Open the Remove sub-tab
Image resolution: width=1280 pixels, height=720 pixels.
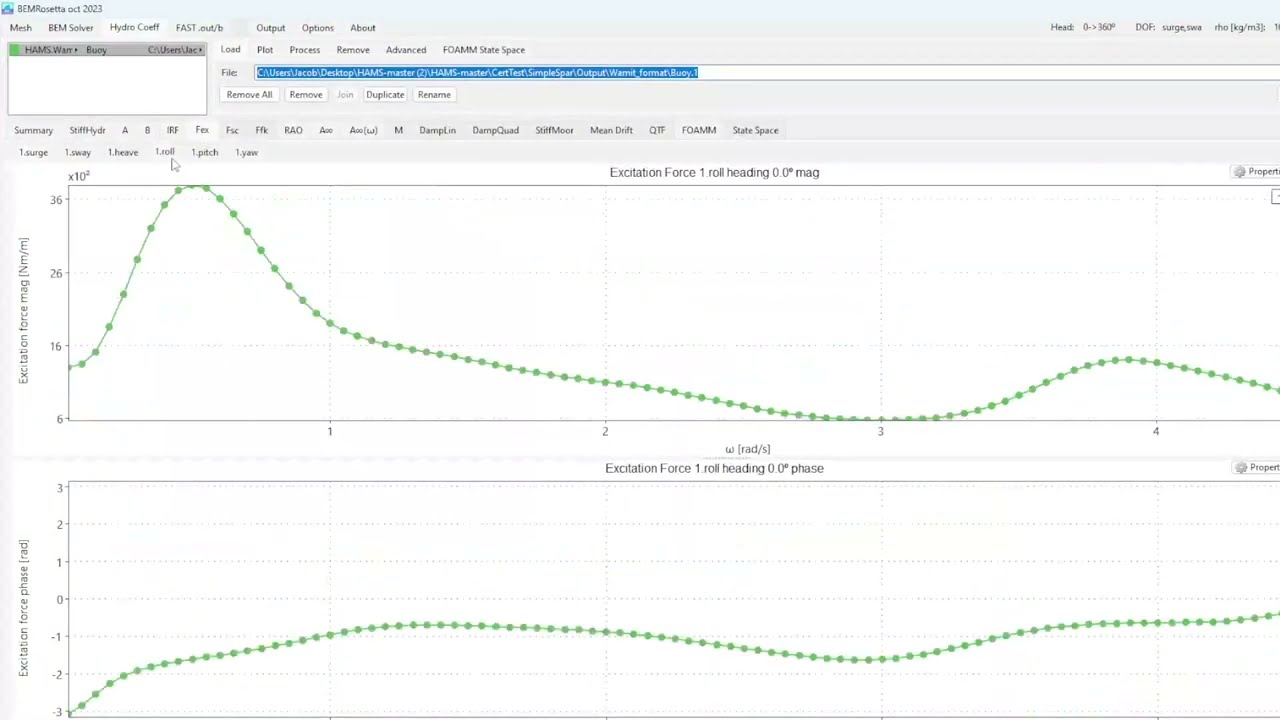353,50
